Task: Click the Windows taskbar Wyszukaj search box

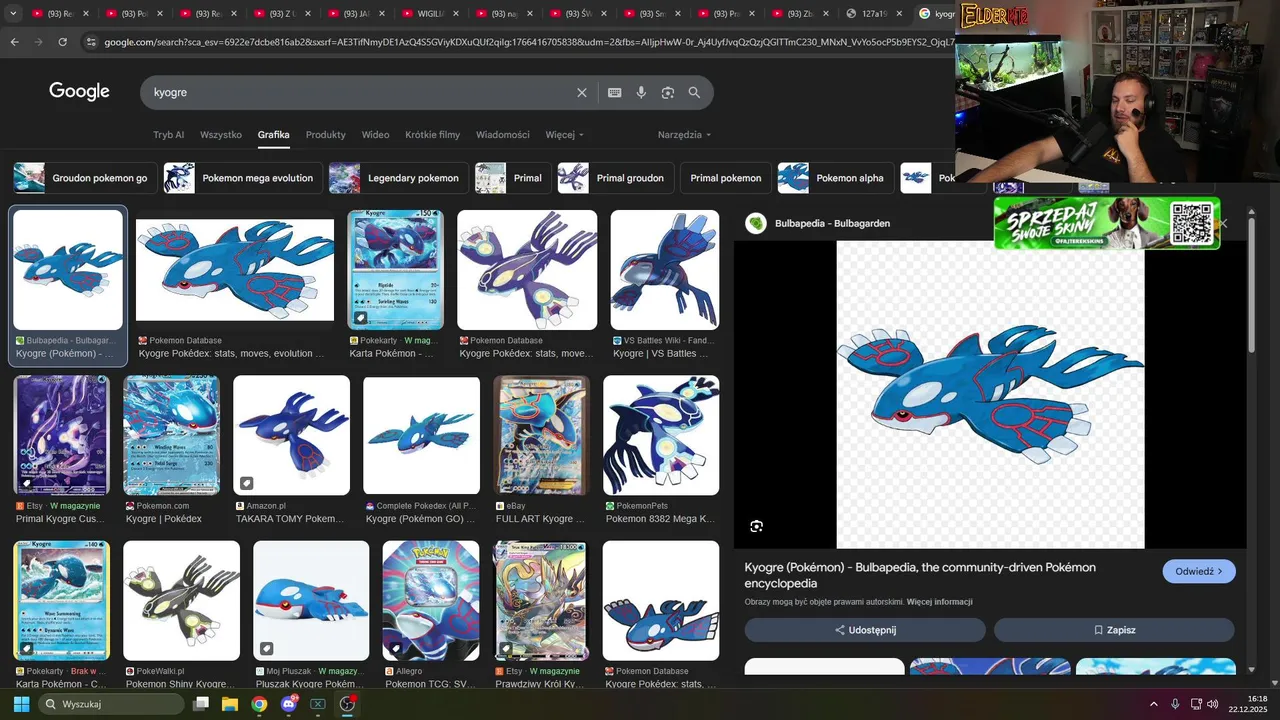Action: pos(113,704)
